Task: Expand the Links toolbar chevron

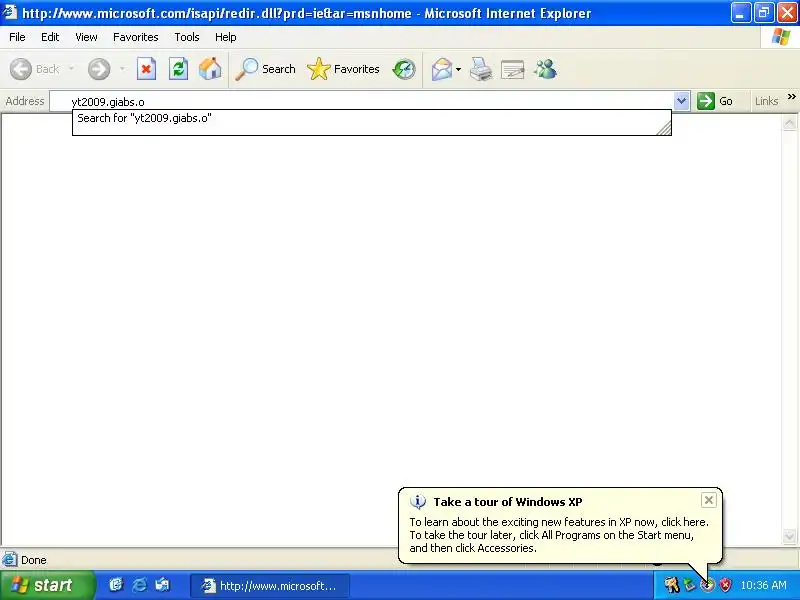Action: (x=791, y=96)
